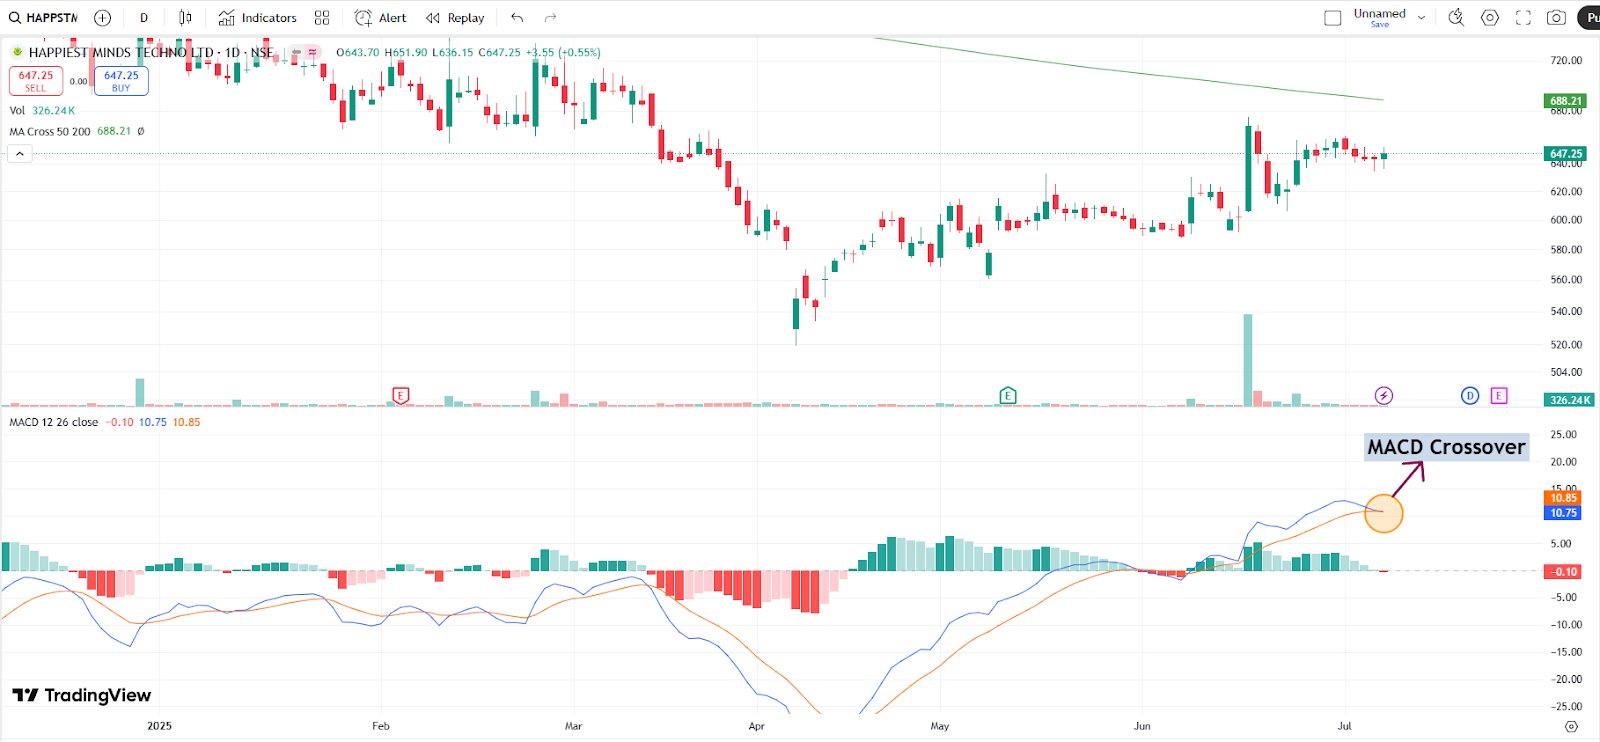Open symbol search for HAPPSTMNDS
This screenshot has height=742, width=1600.
[x=43, y=18]
